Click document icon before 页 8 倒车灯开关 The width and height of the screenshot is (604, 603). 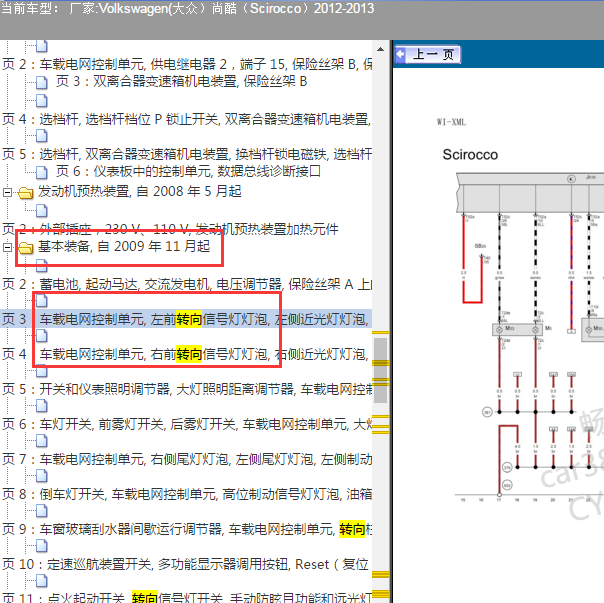click(x=42, y=476)
